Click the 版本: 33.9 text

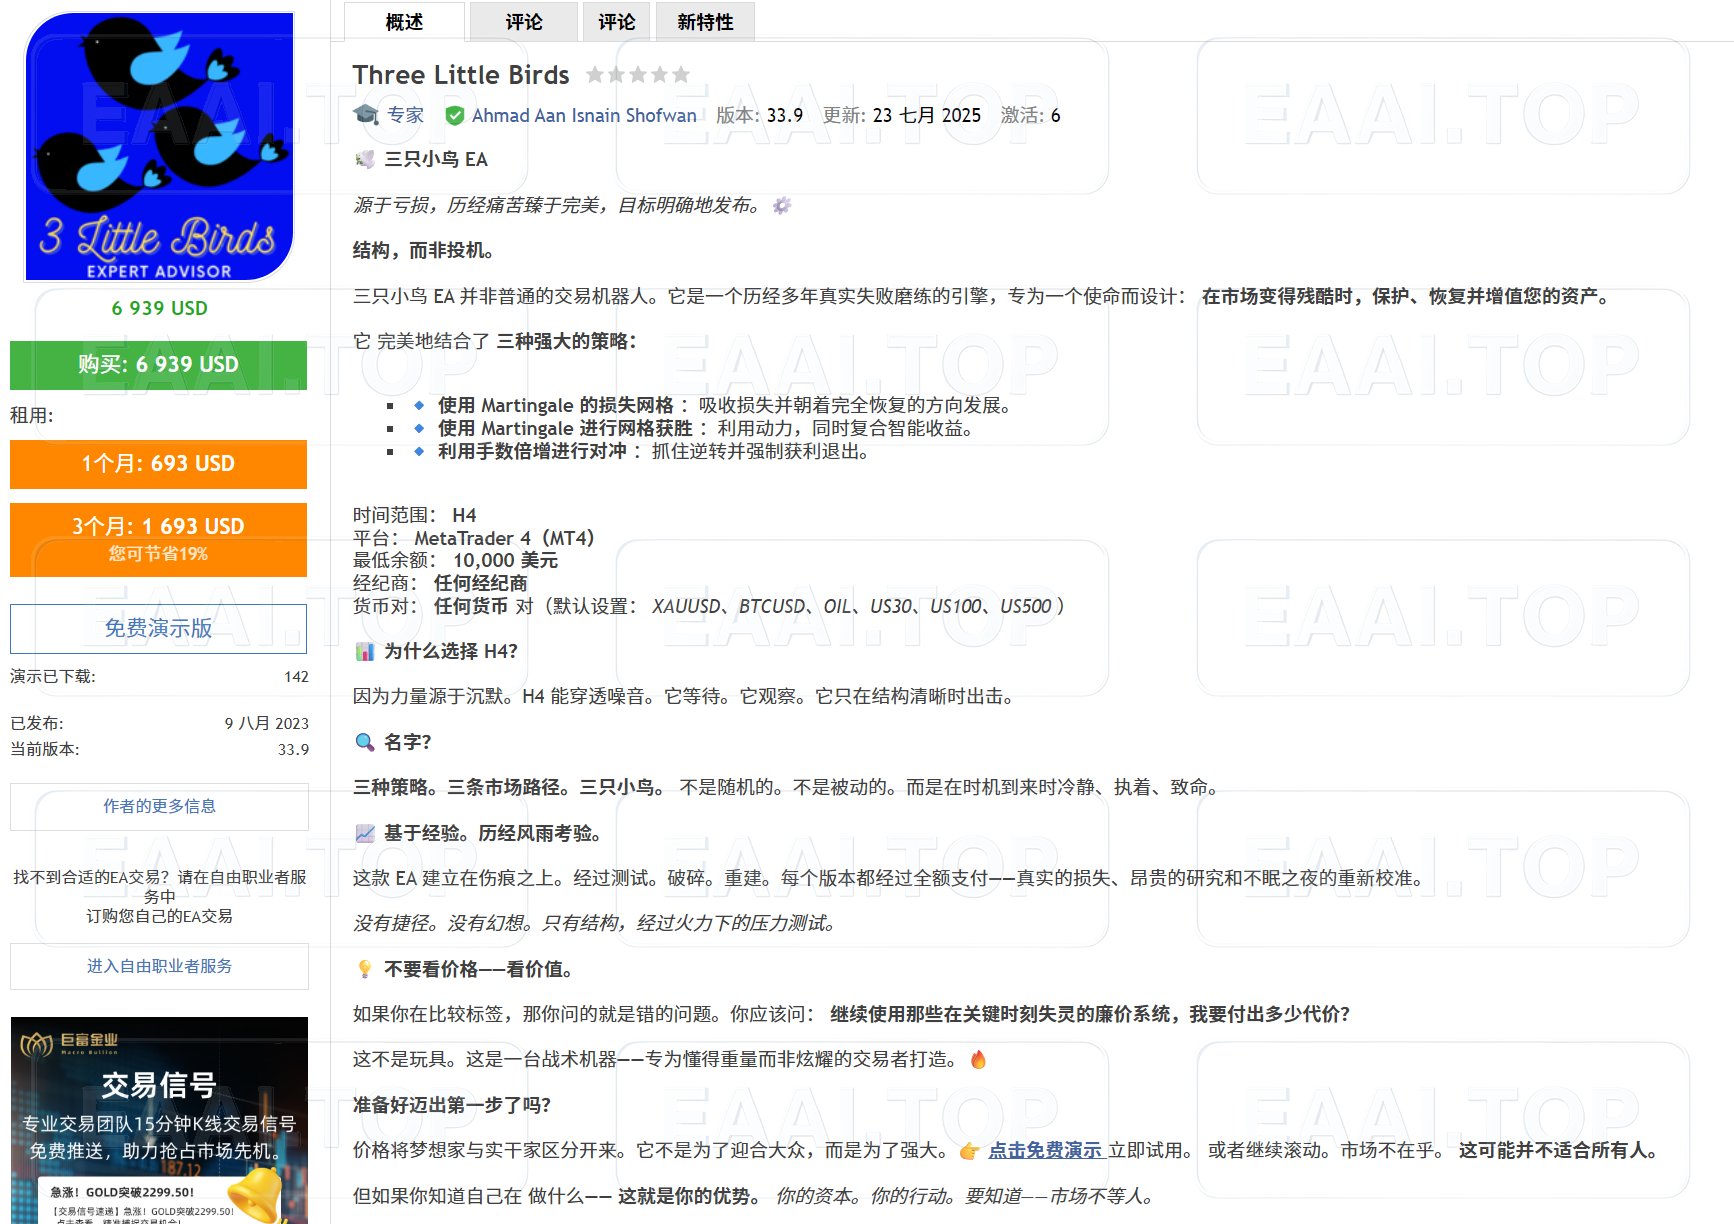coord(759,115)
